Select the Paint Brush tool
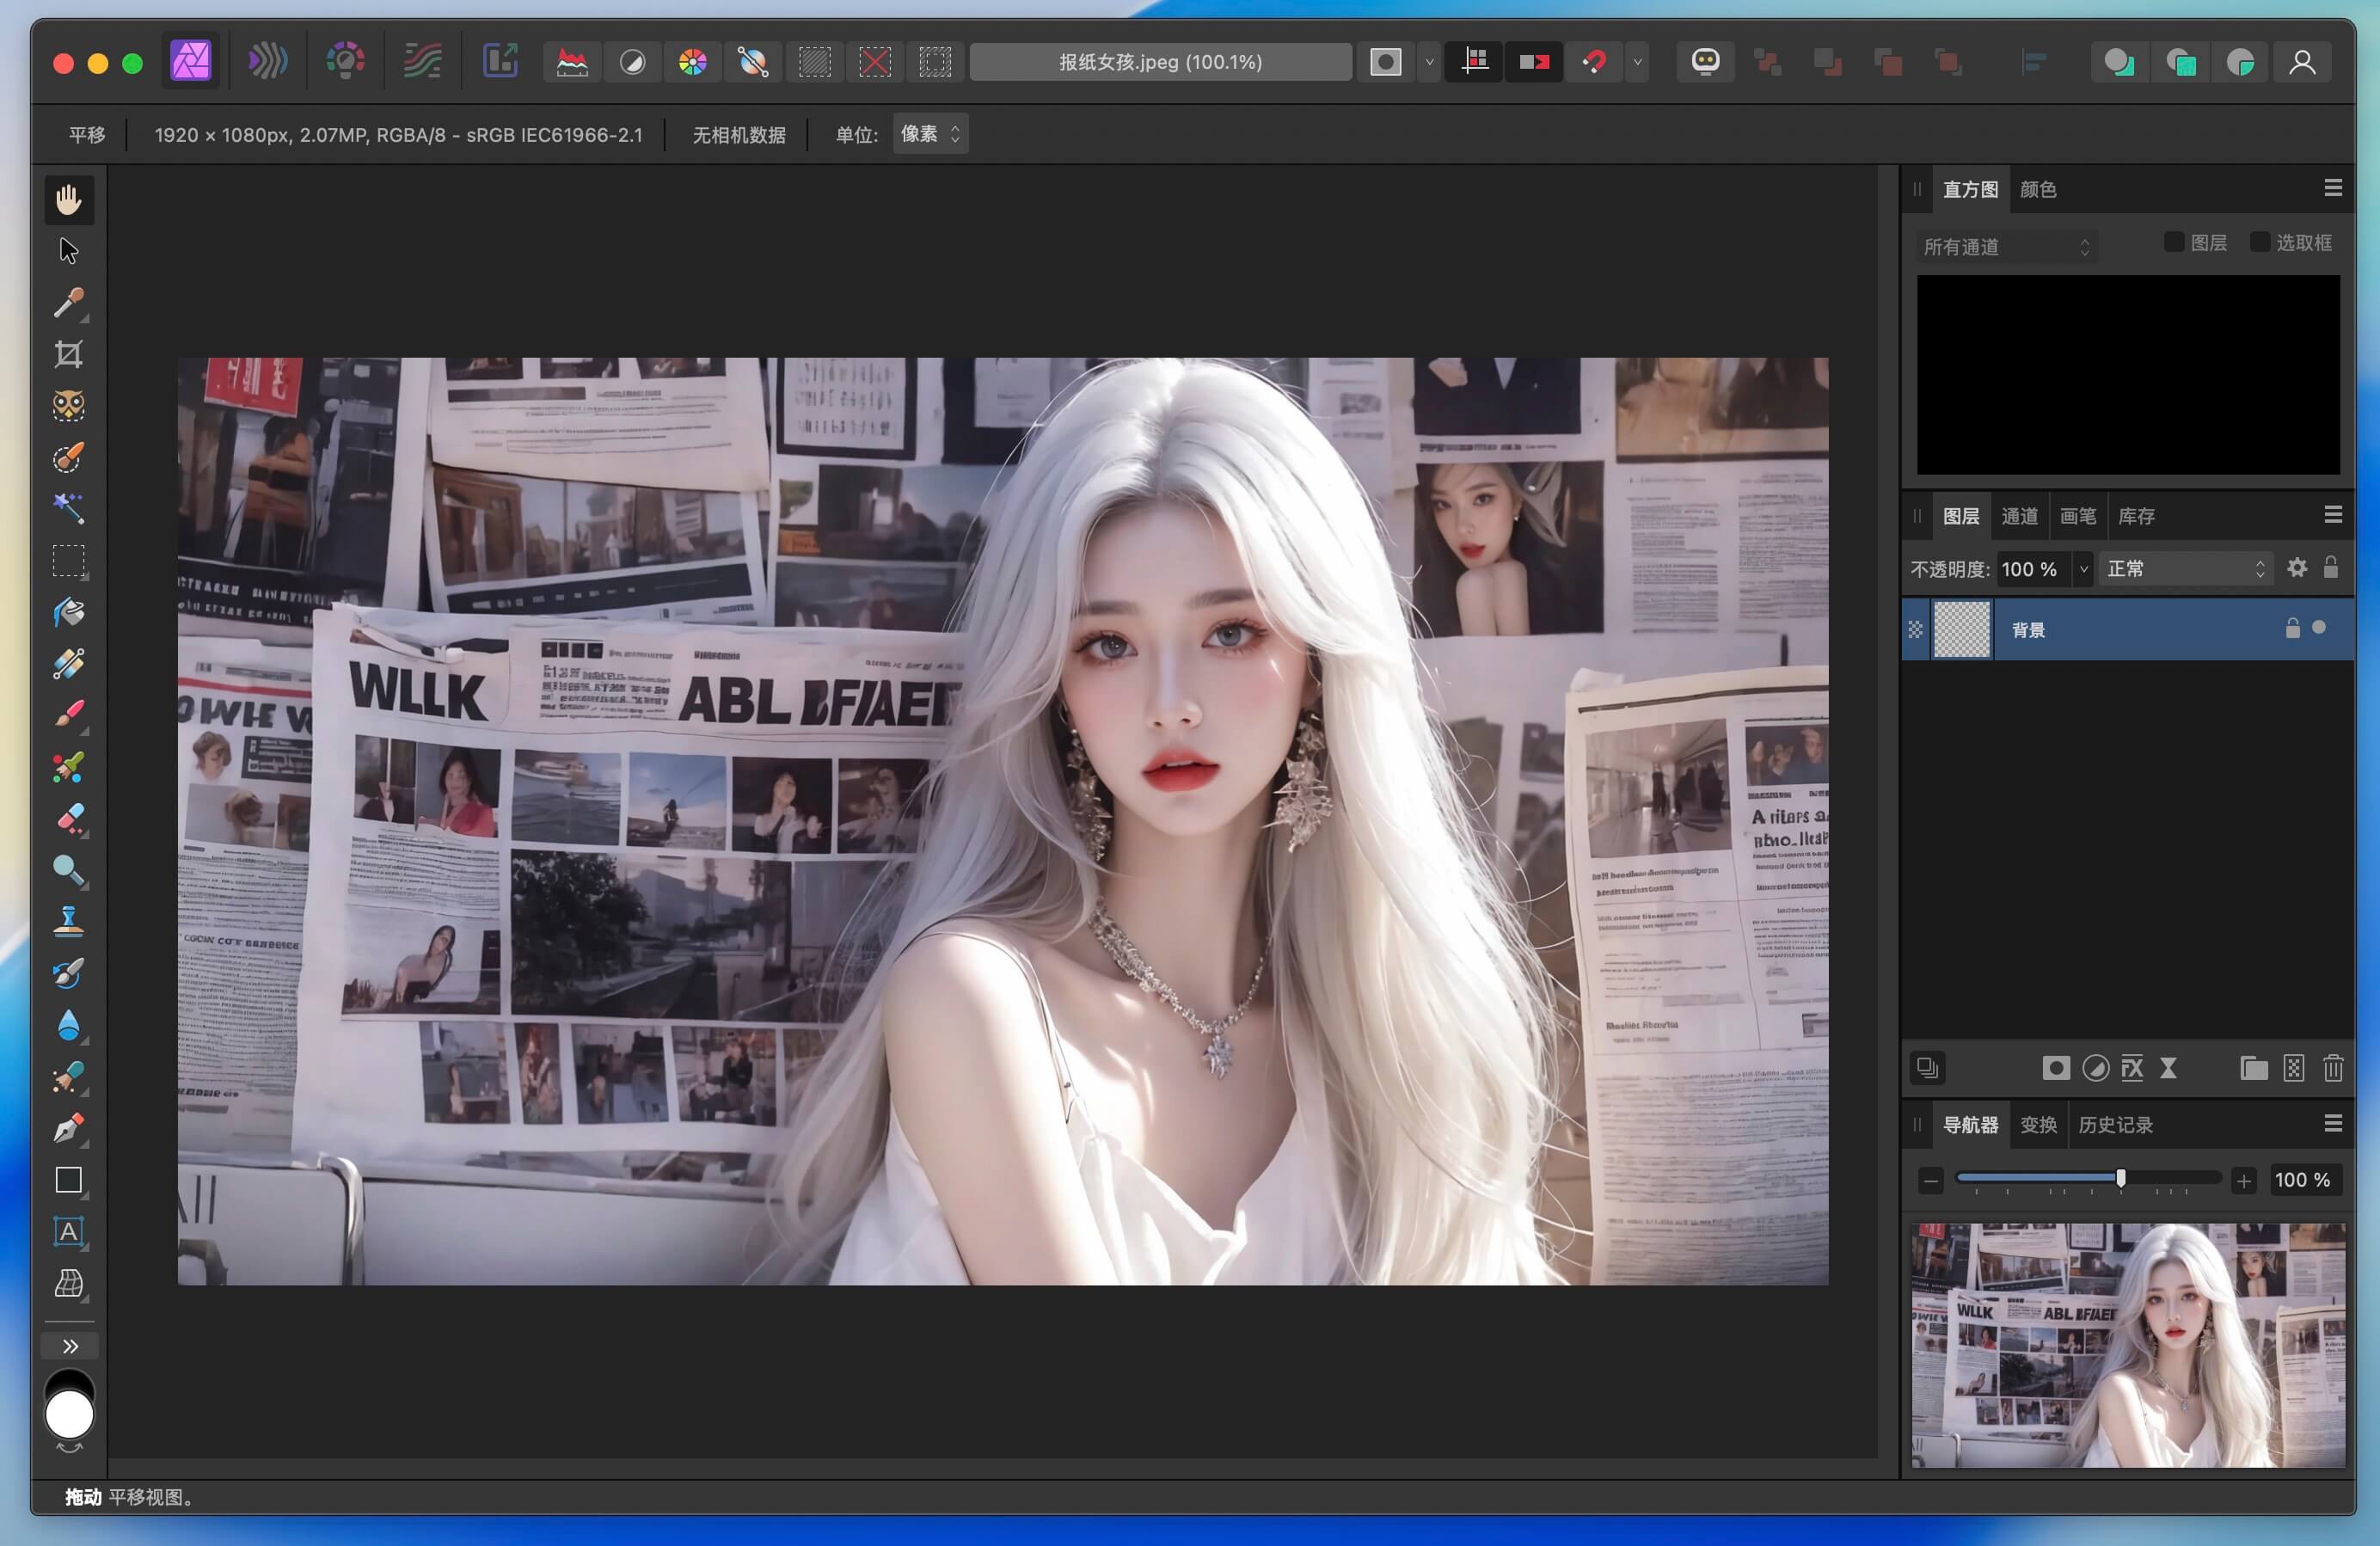Screen dimensions: 2380x1546 (x=69, y=712)
